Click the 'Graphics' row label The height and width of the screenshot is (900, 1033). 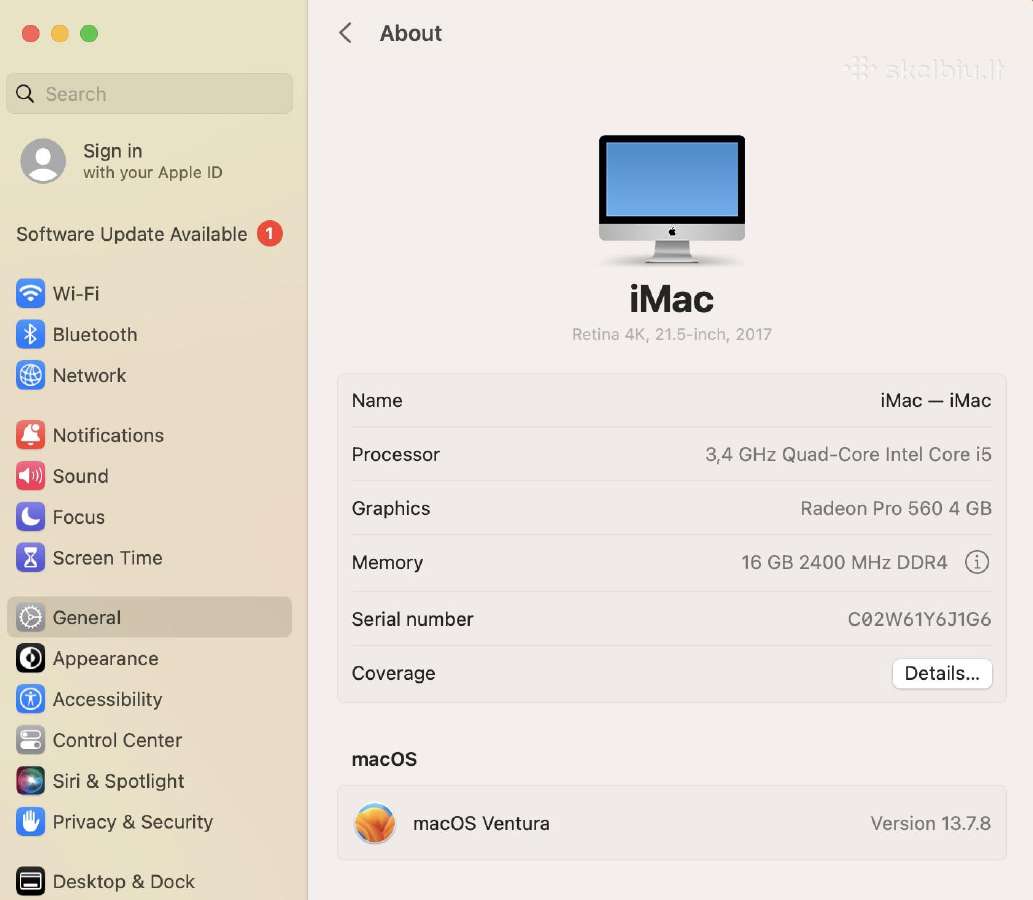pos(391,509)
